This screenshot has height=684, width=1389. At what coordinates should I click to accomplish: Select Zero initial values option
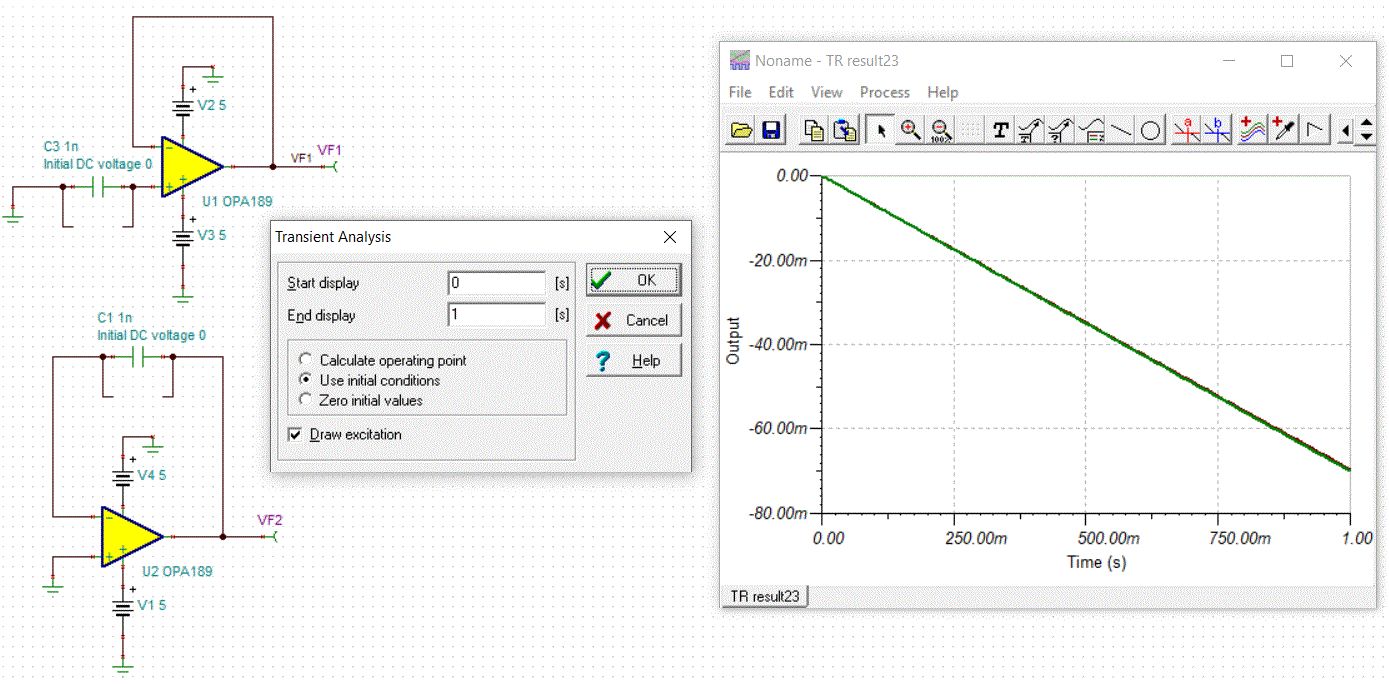(x=362, y=400)
